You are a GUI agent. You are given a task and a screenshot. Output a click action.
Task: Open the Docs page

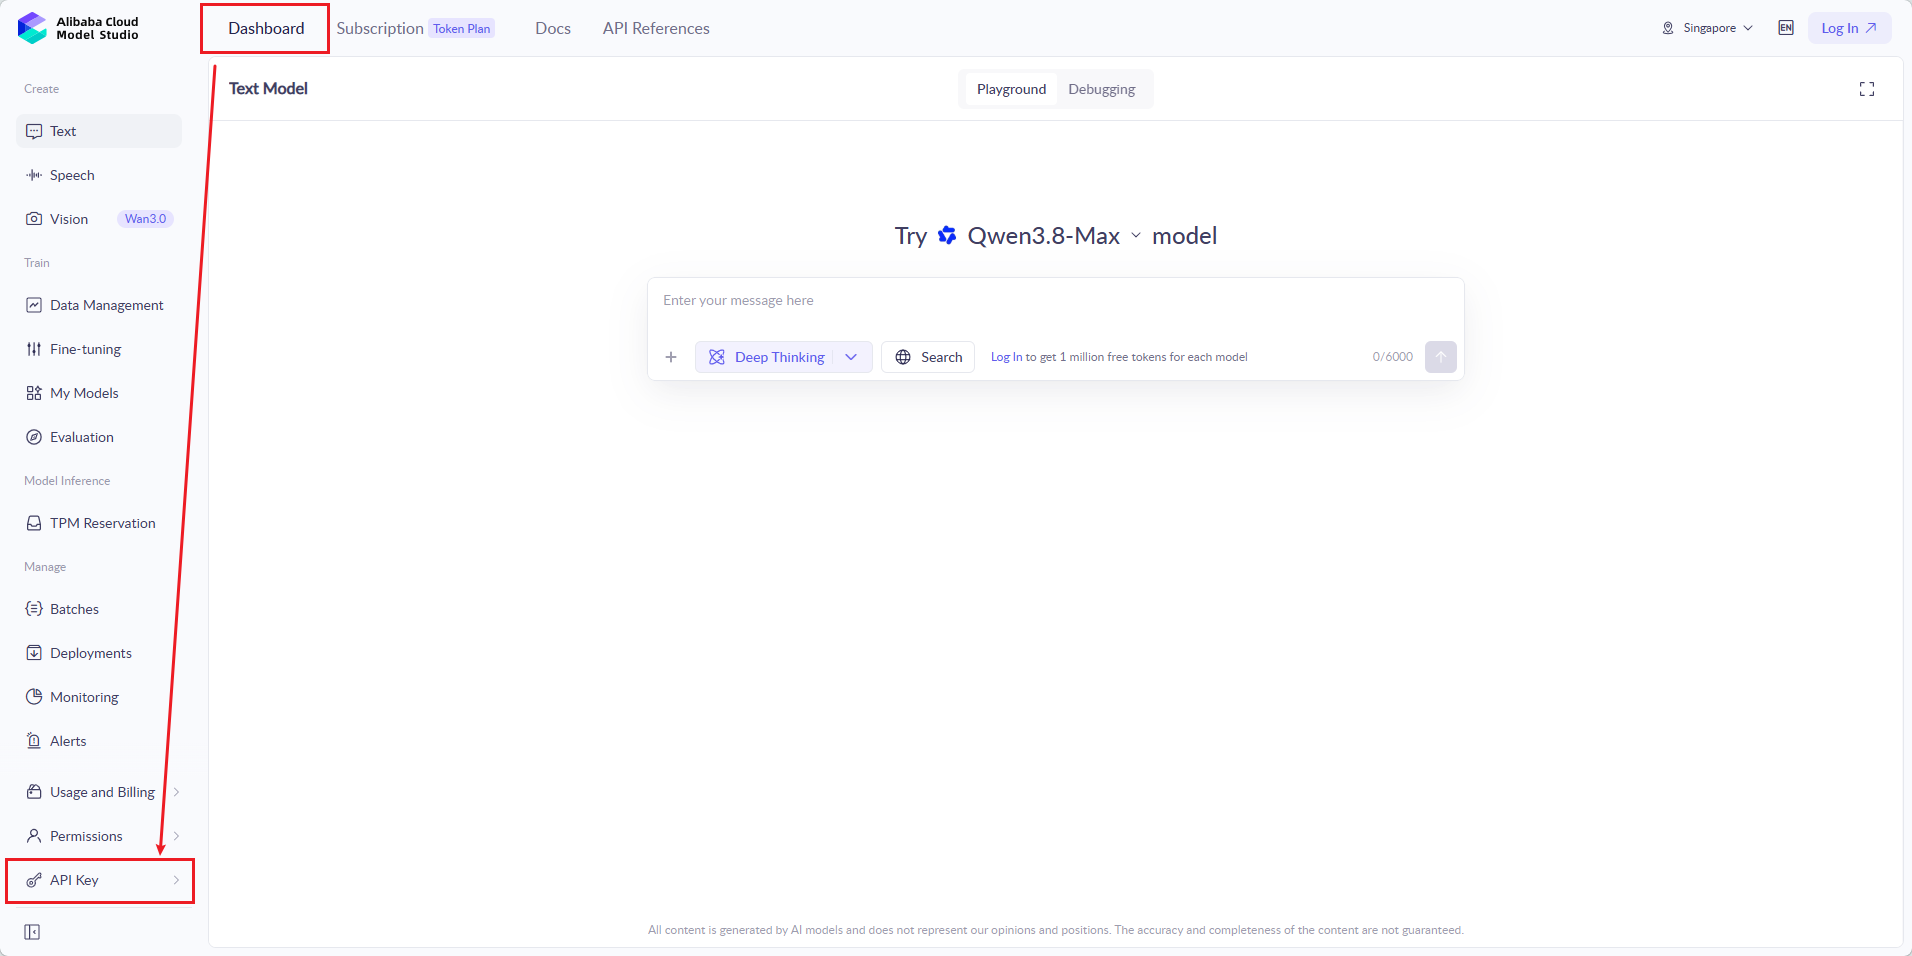pos(553,28)
